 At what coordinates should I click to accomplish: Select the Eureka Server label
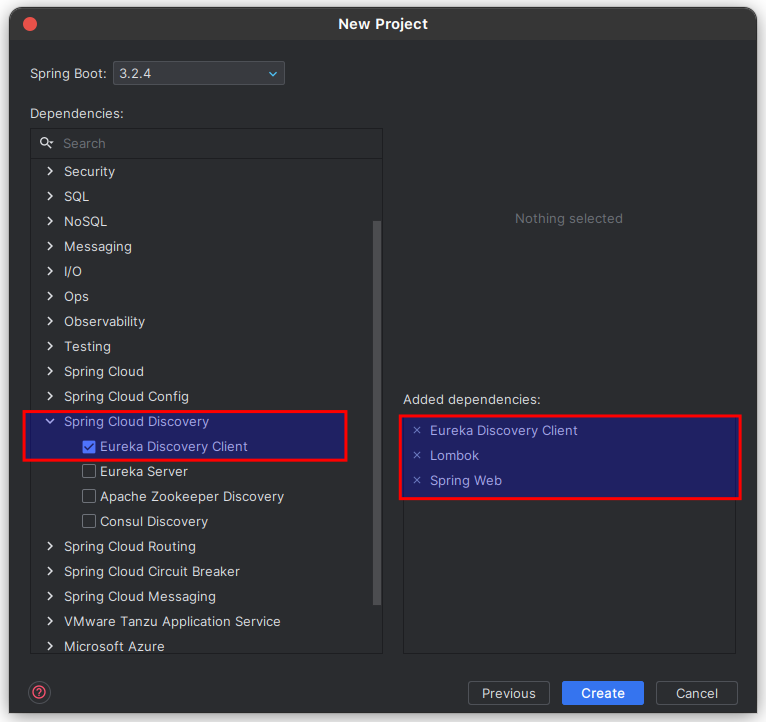[x=144, y=471]
